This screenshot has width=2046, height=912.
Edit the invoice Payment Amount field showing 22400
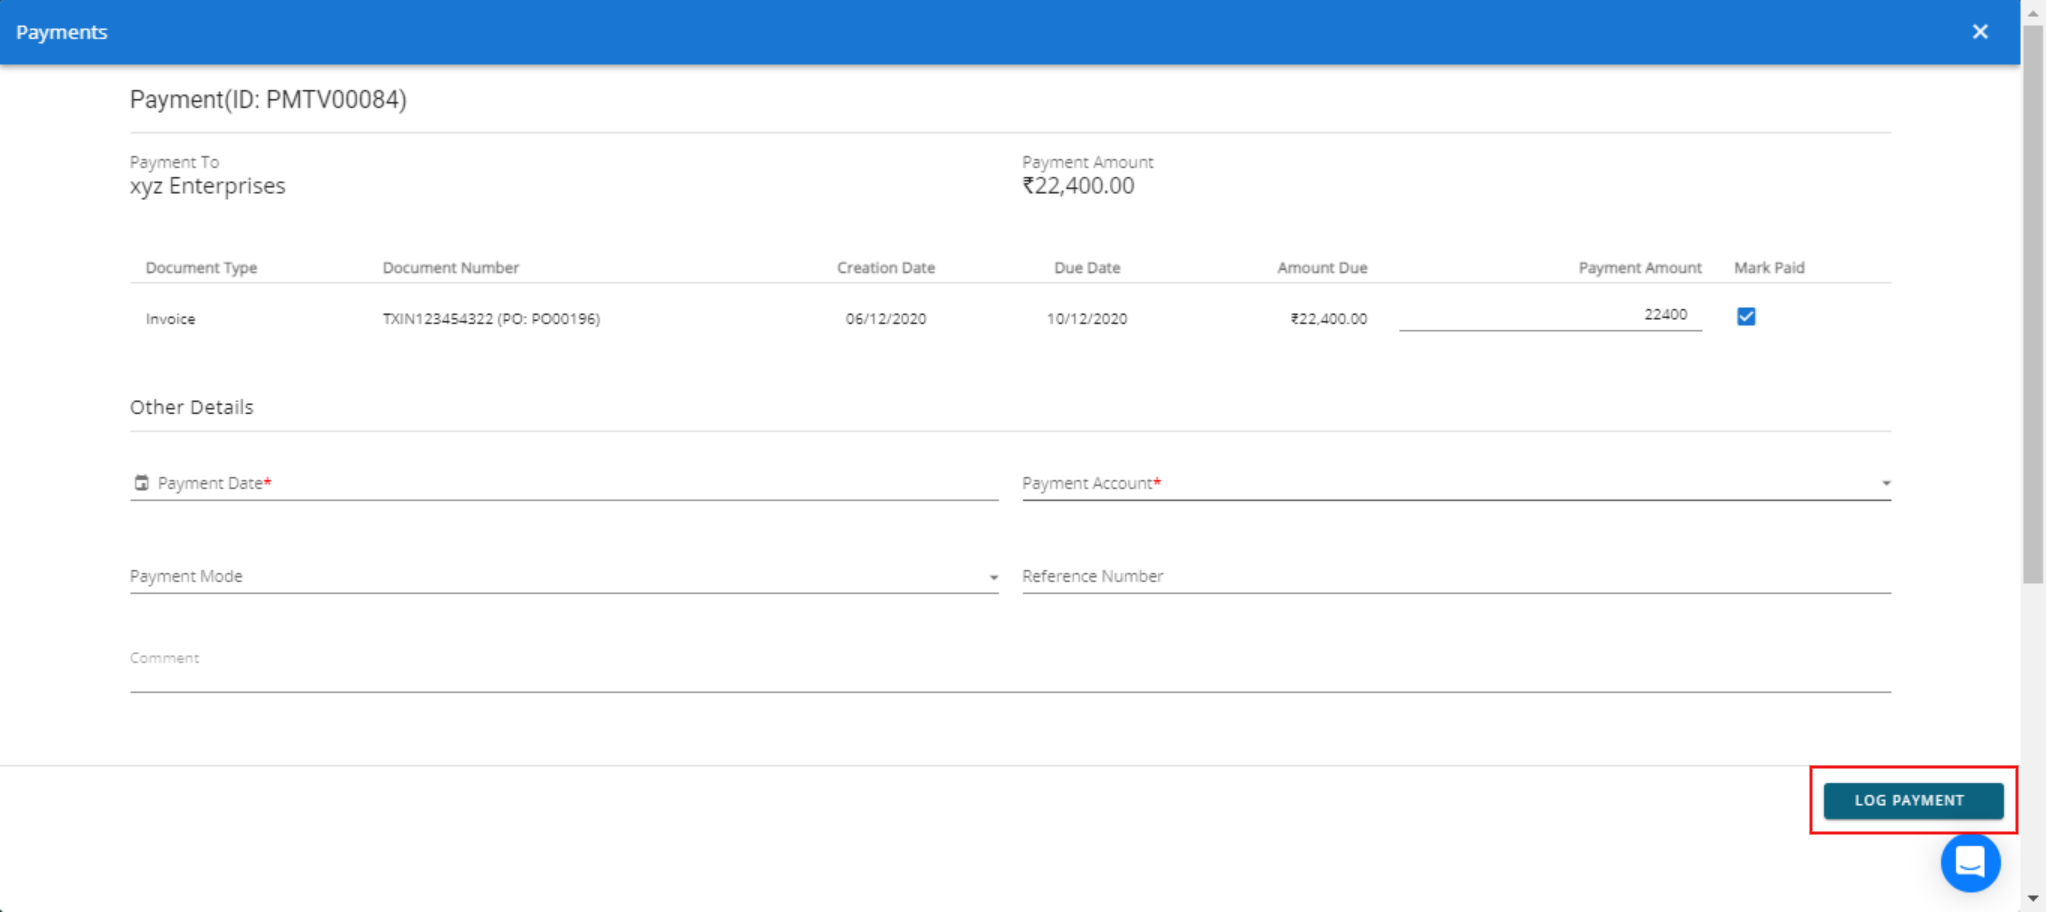tap(1550, 315)
